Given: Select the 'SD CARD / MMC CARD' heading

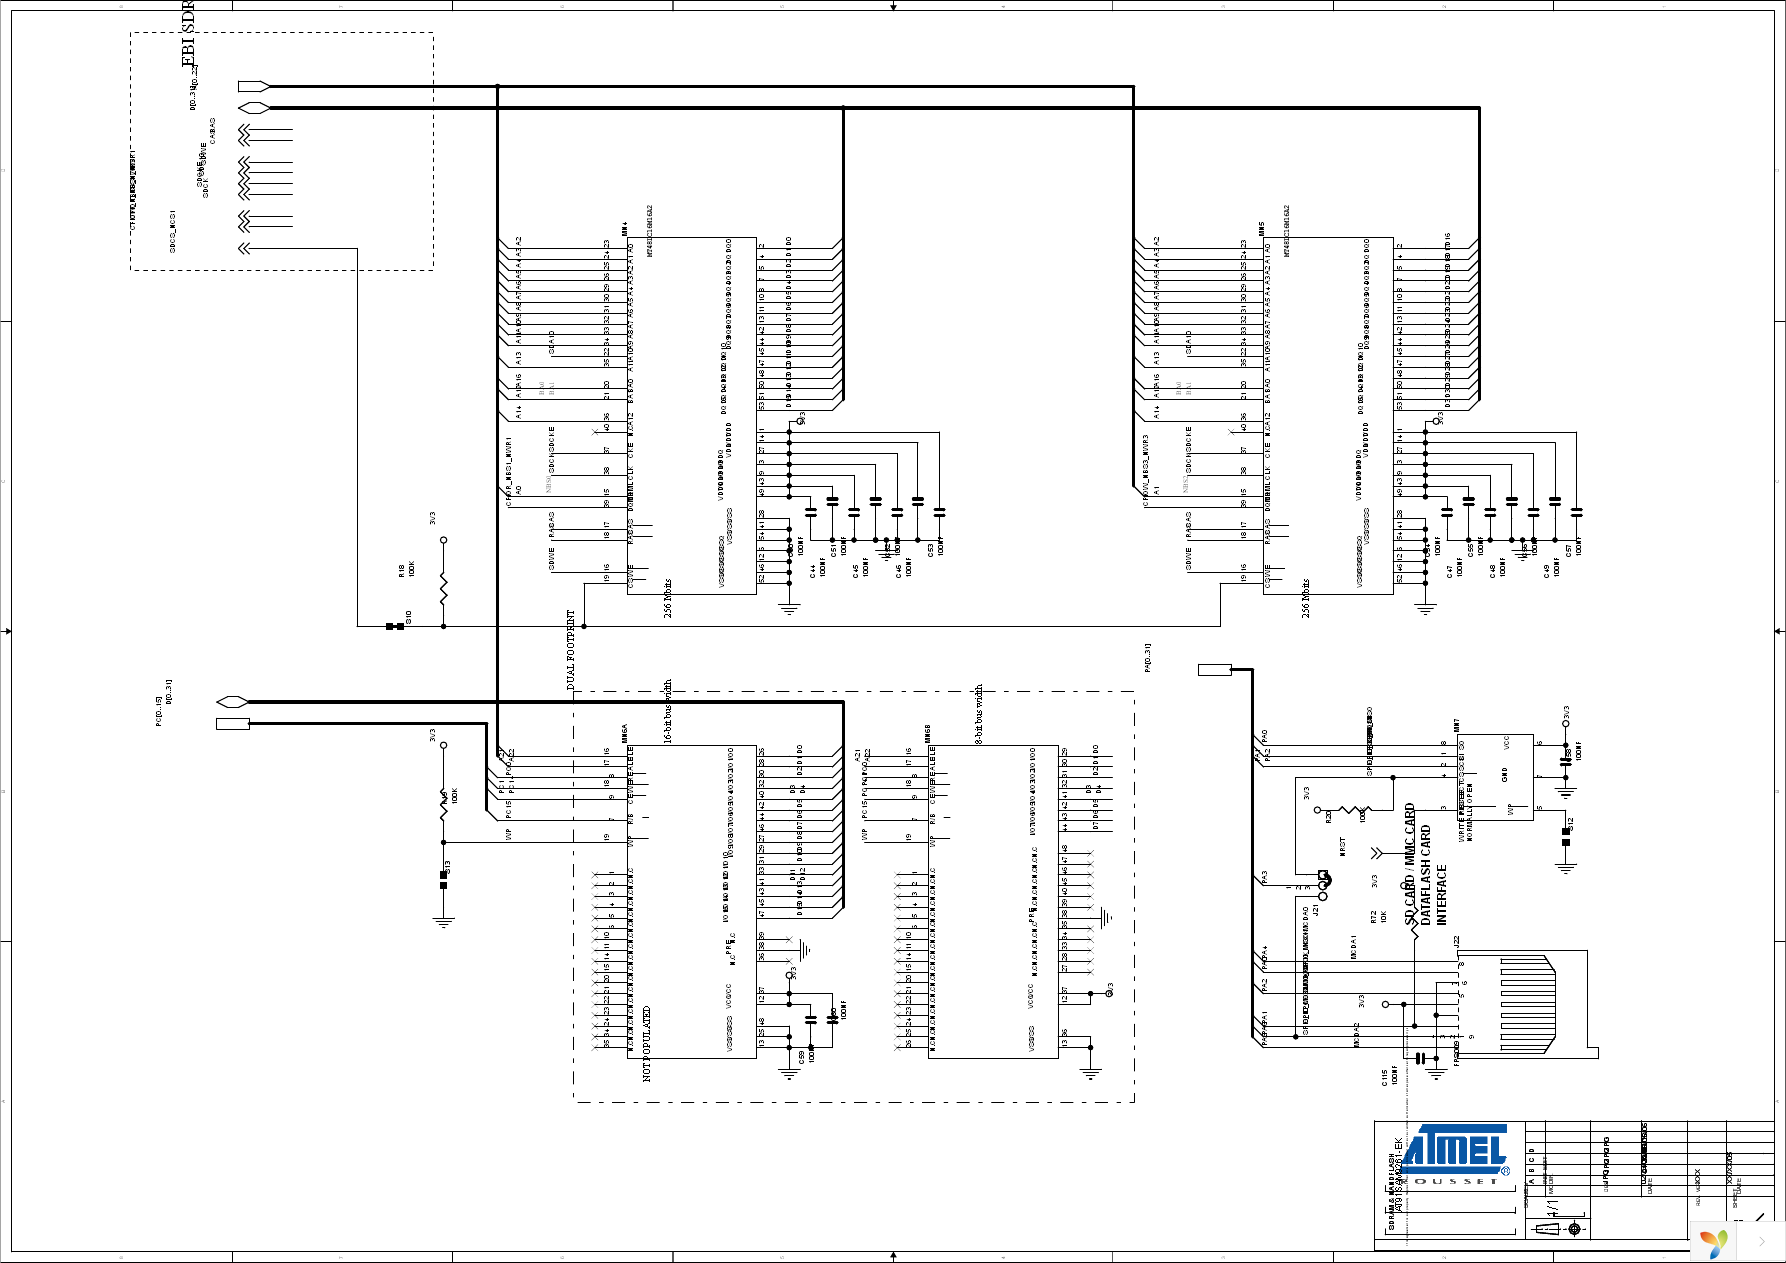Looking at the screenshot, I should click(x=1410, y=864).
